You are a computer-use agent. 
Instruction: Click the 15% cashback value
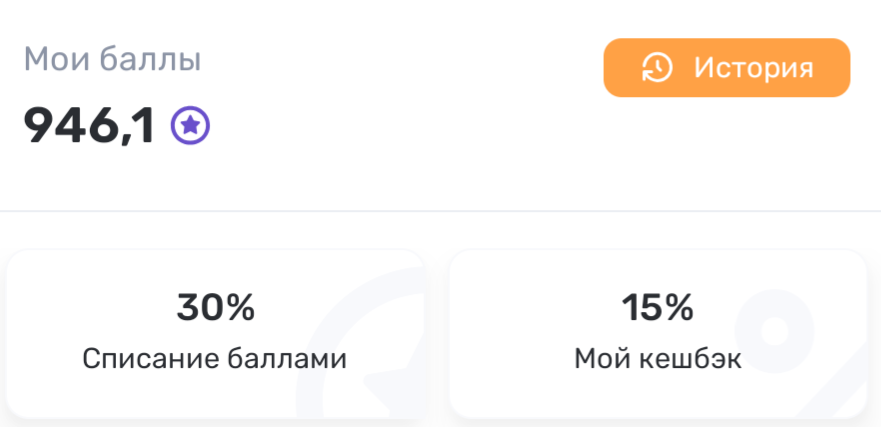[x=658, y=308]
